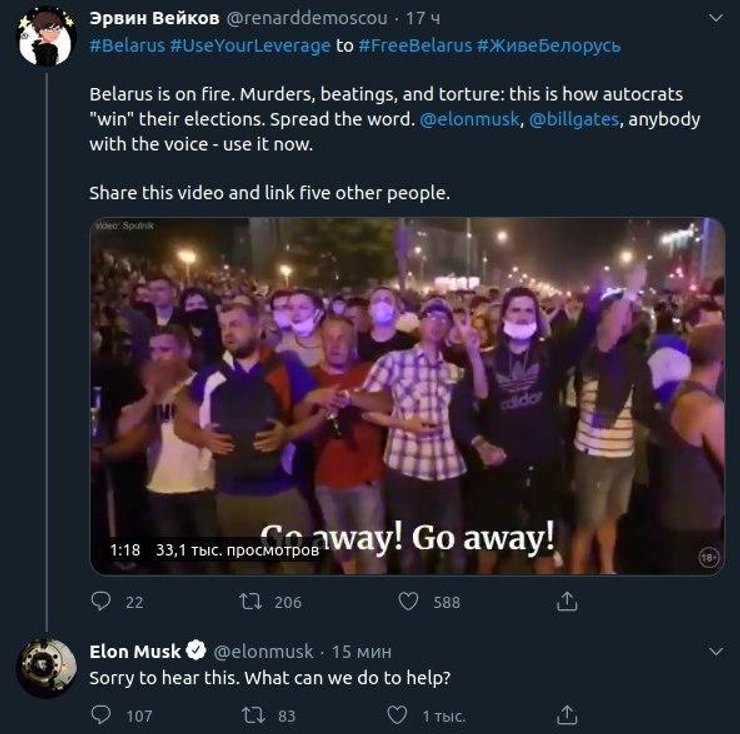
Task: Play the protest video
Action: tap(407, 395)
